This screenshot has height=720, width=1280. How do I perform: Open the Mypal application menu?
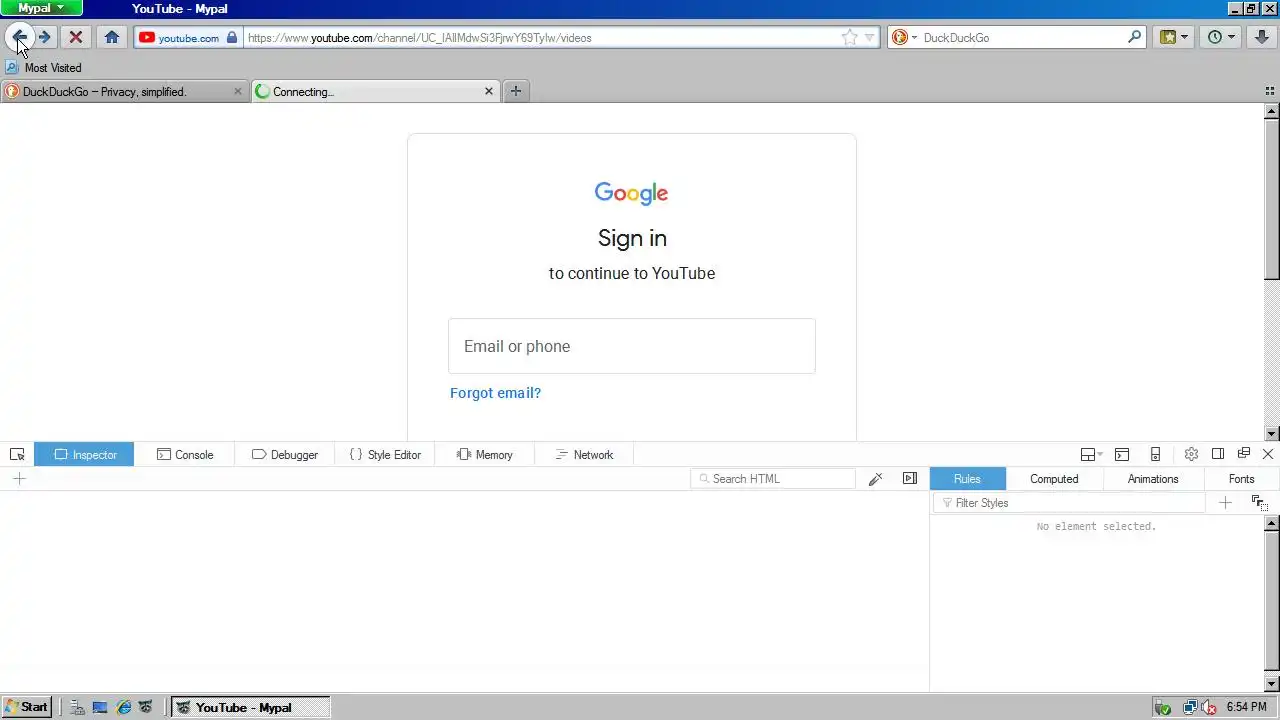[41, 8]
